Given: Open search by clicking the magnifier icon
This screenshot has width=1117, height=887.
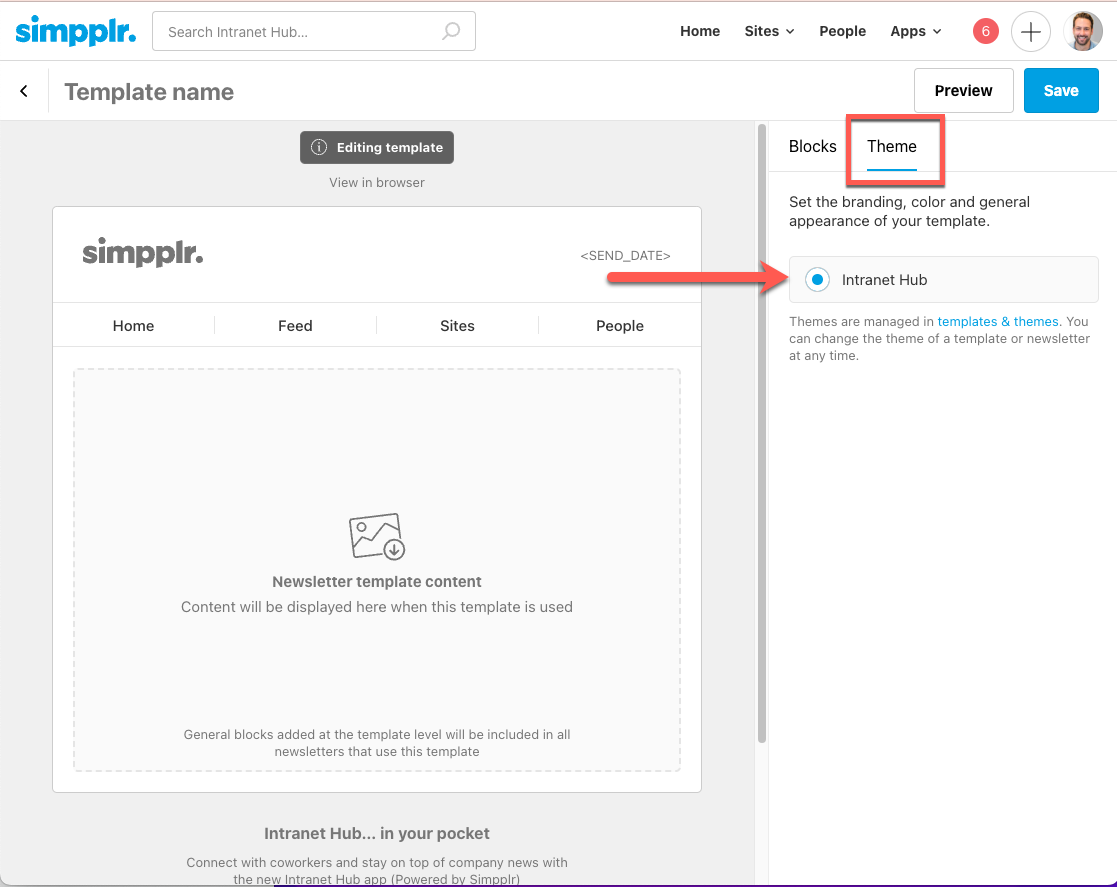Looking at the screenshot, I should 452,31.
